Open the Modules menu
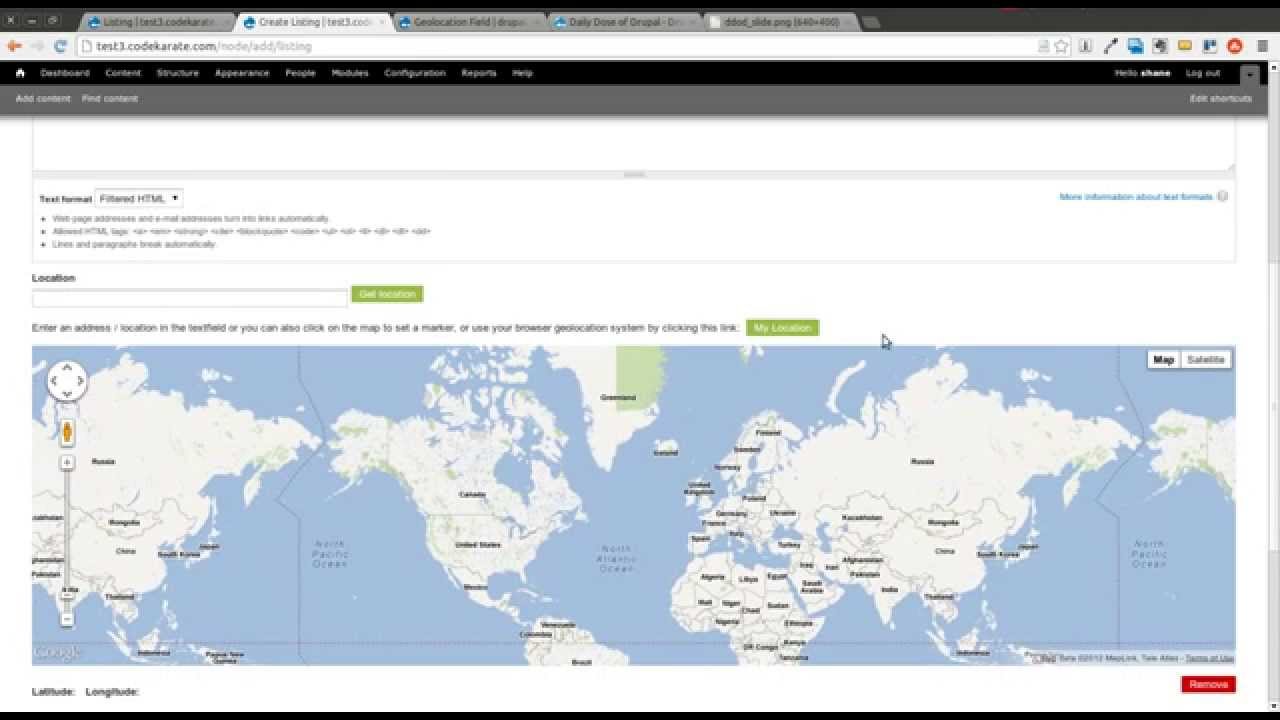 [350, 73]
